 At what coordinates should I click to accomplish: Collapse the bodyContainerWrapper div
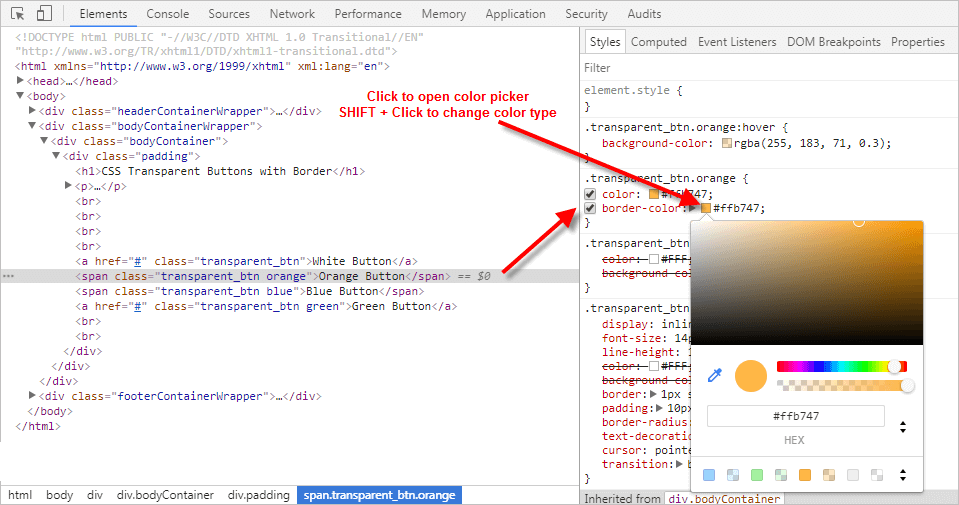[32, 126]
